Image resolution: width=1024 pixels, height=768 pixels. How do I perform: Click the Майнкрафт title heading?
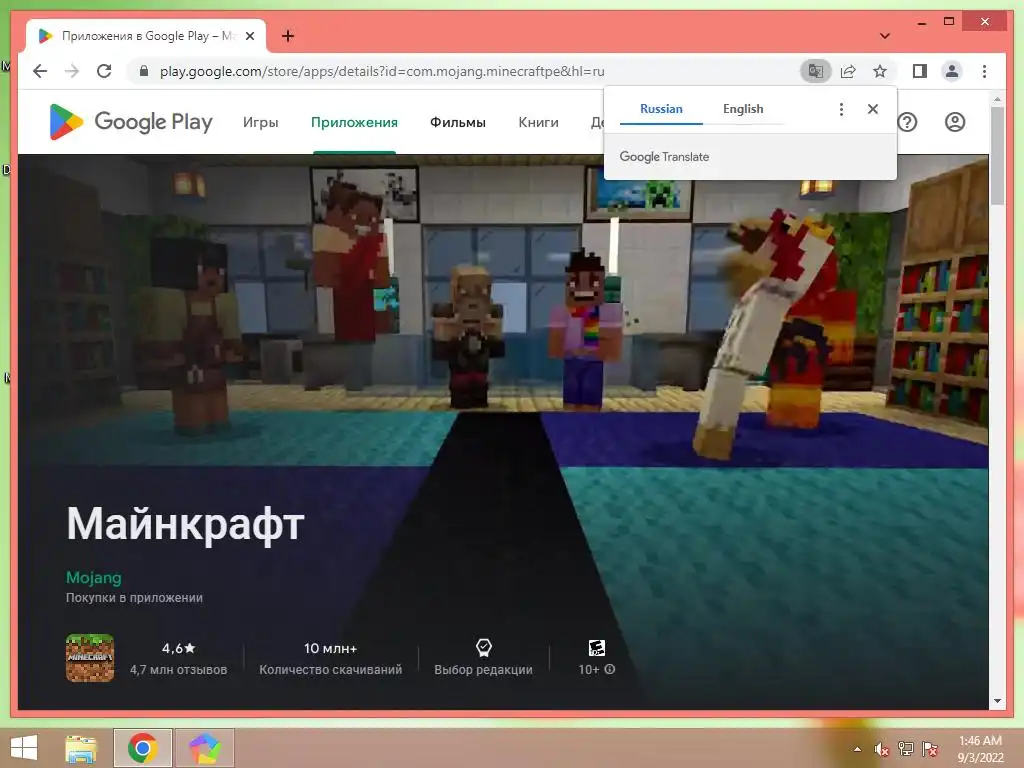coord(185,524)
